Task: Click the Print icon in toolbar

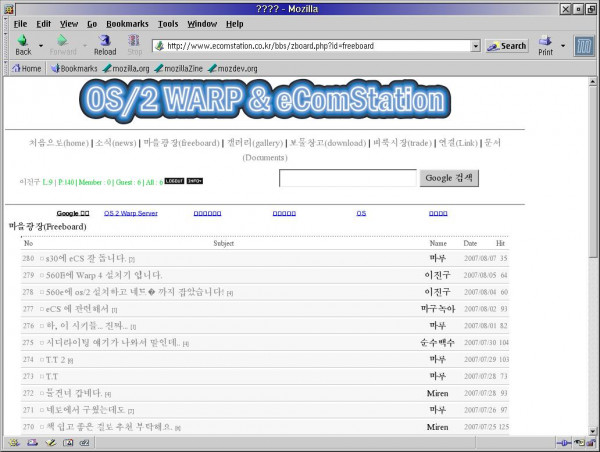Action: tap(545, 41)
